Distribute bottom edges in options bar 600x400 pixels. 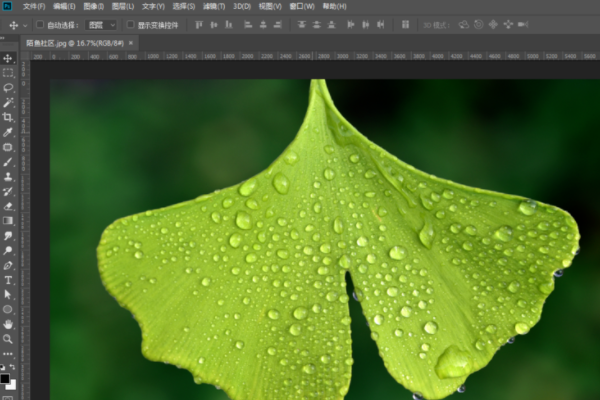[331, 25]
